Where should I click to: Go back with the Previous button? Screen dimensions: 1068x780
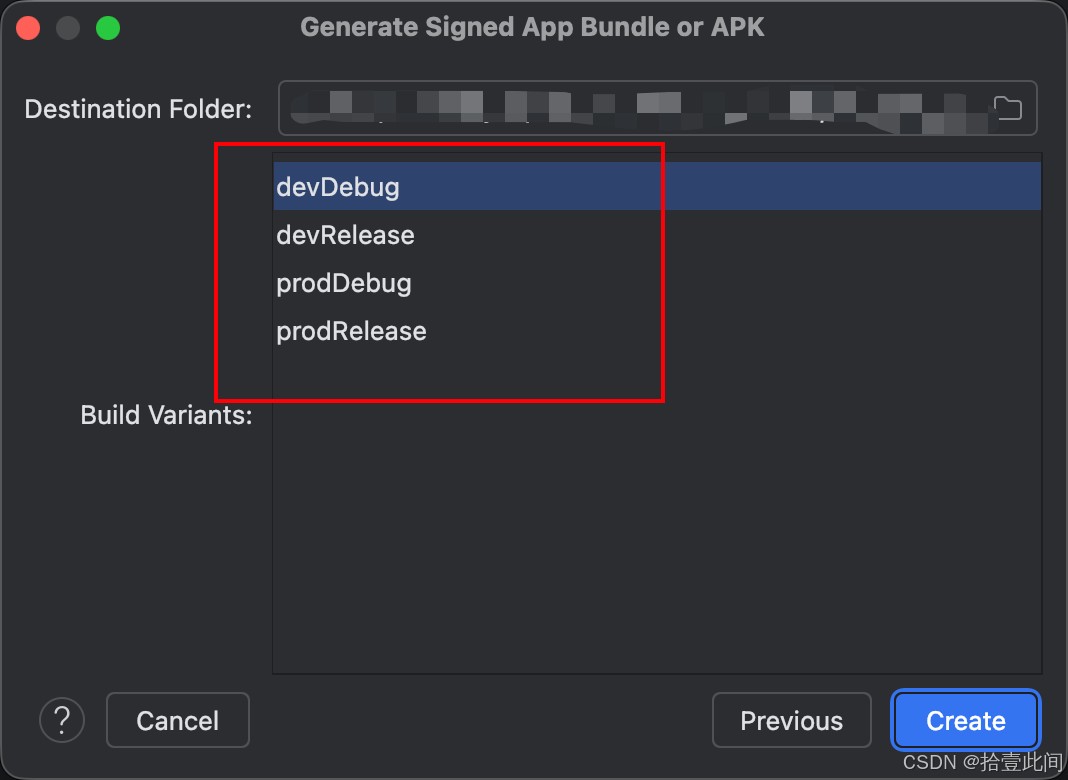[791, 720]
